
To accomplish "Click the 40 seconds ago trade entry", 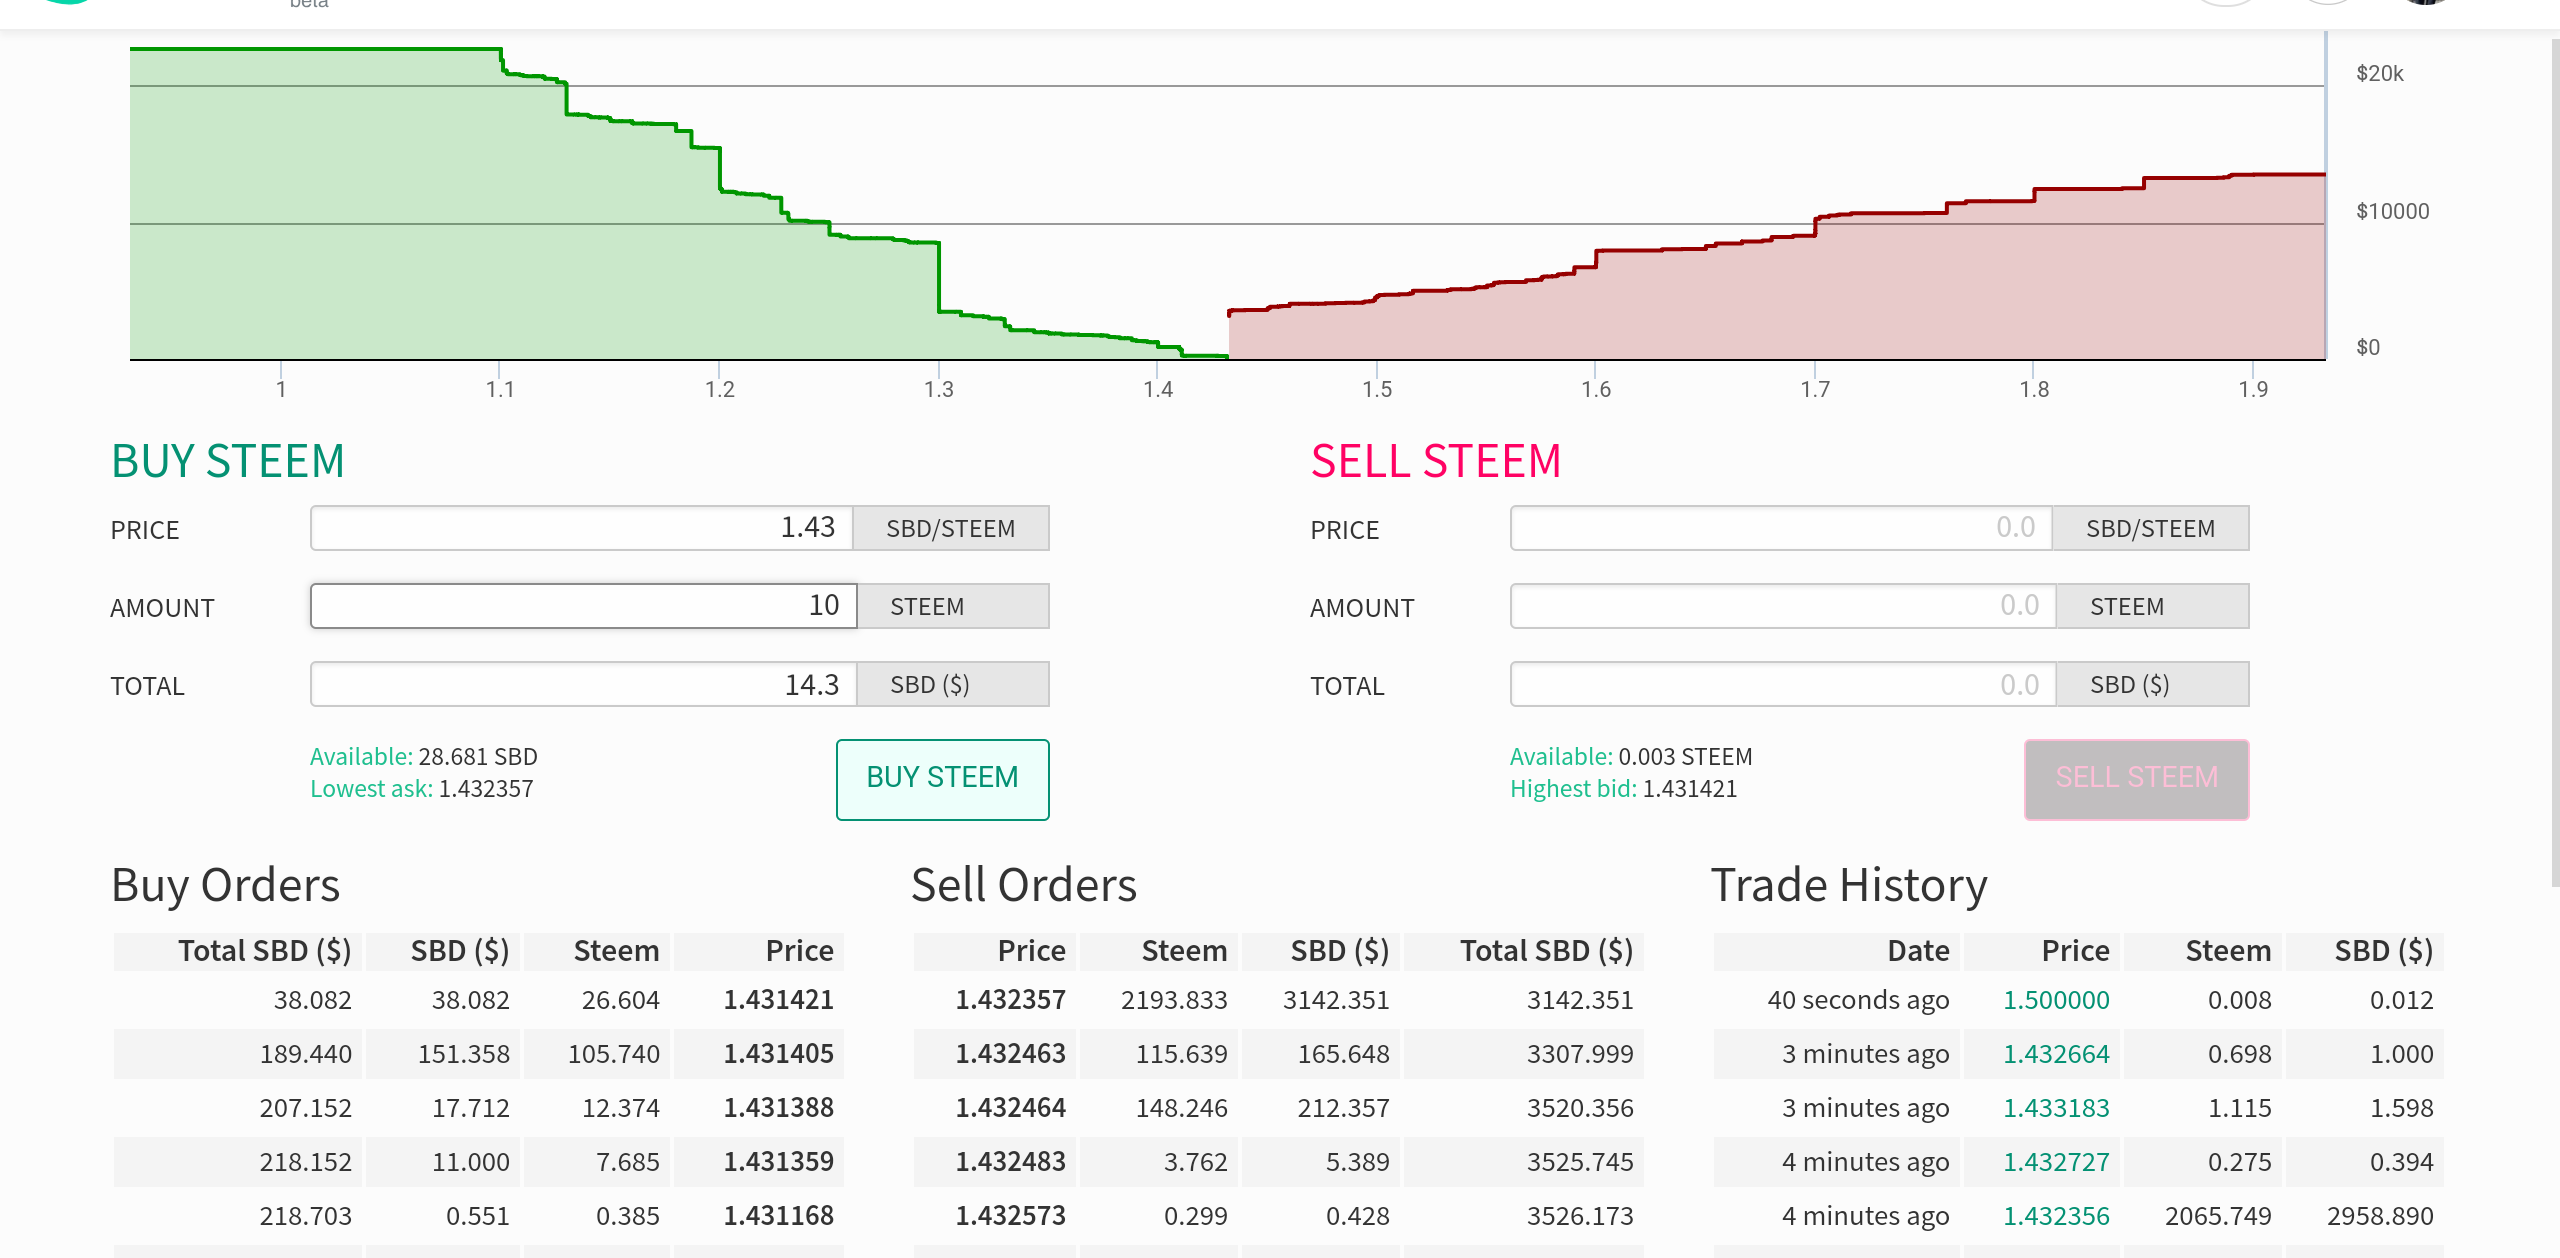I will (x=1858, y=1000).
